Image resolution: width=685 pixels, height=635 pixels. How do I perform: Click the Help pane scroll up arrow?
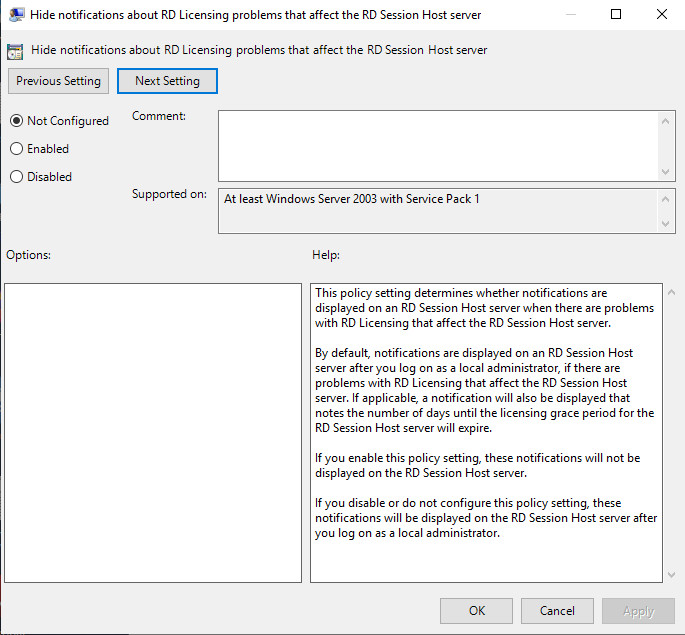669,292
